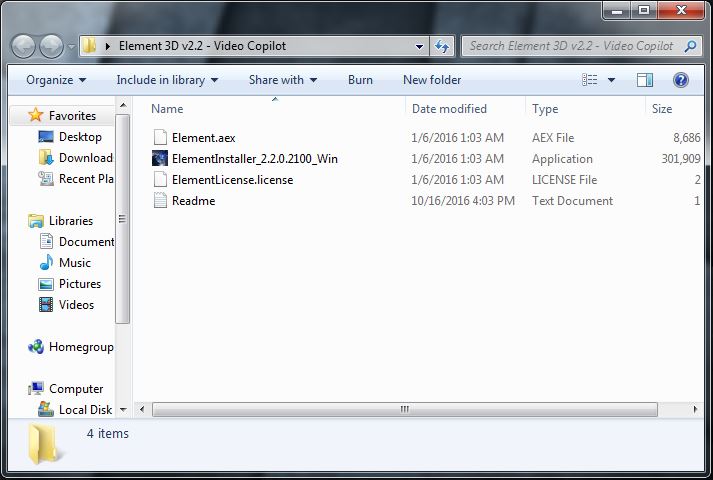The width and height of the screenshot is (713, 480).
Task: Sort by Name column header
Action: point(167,109)
